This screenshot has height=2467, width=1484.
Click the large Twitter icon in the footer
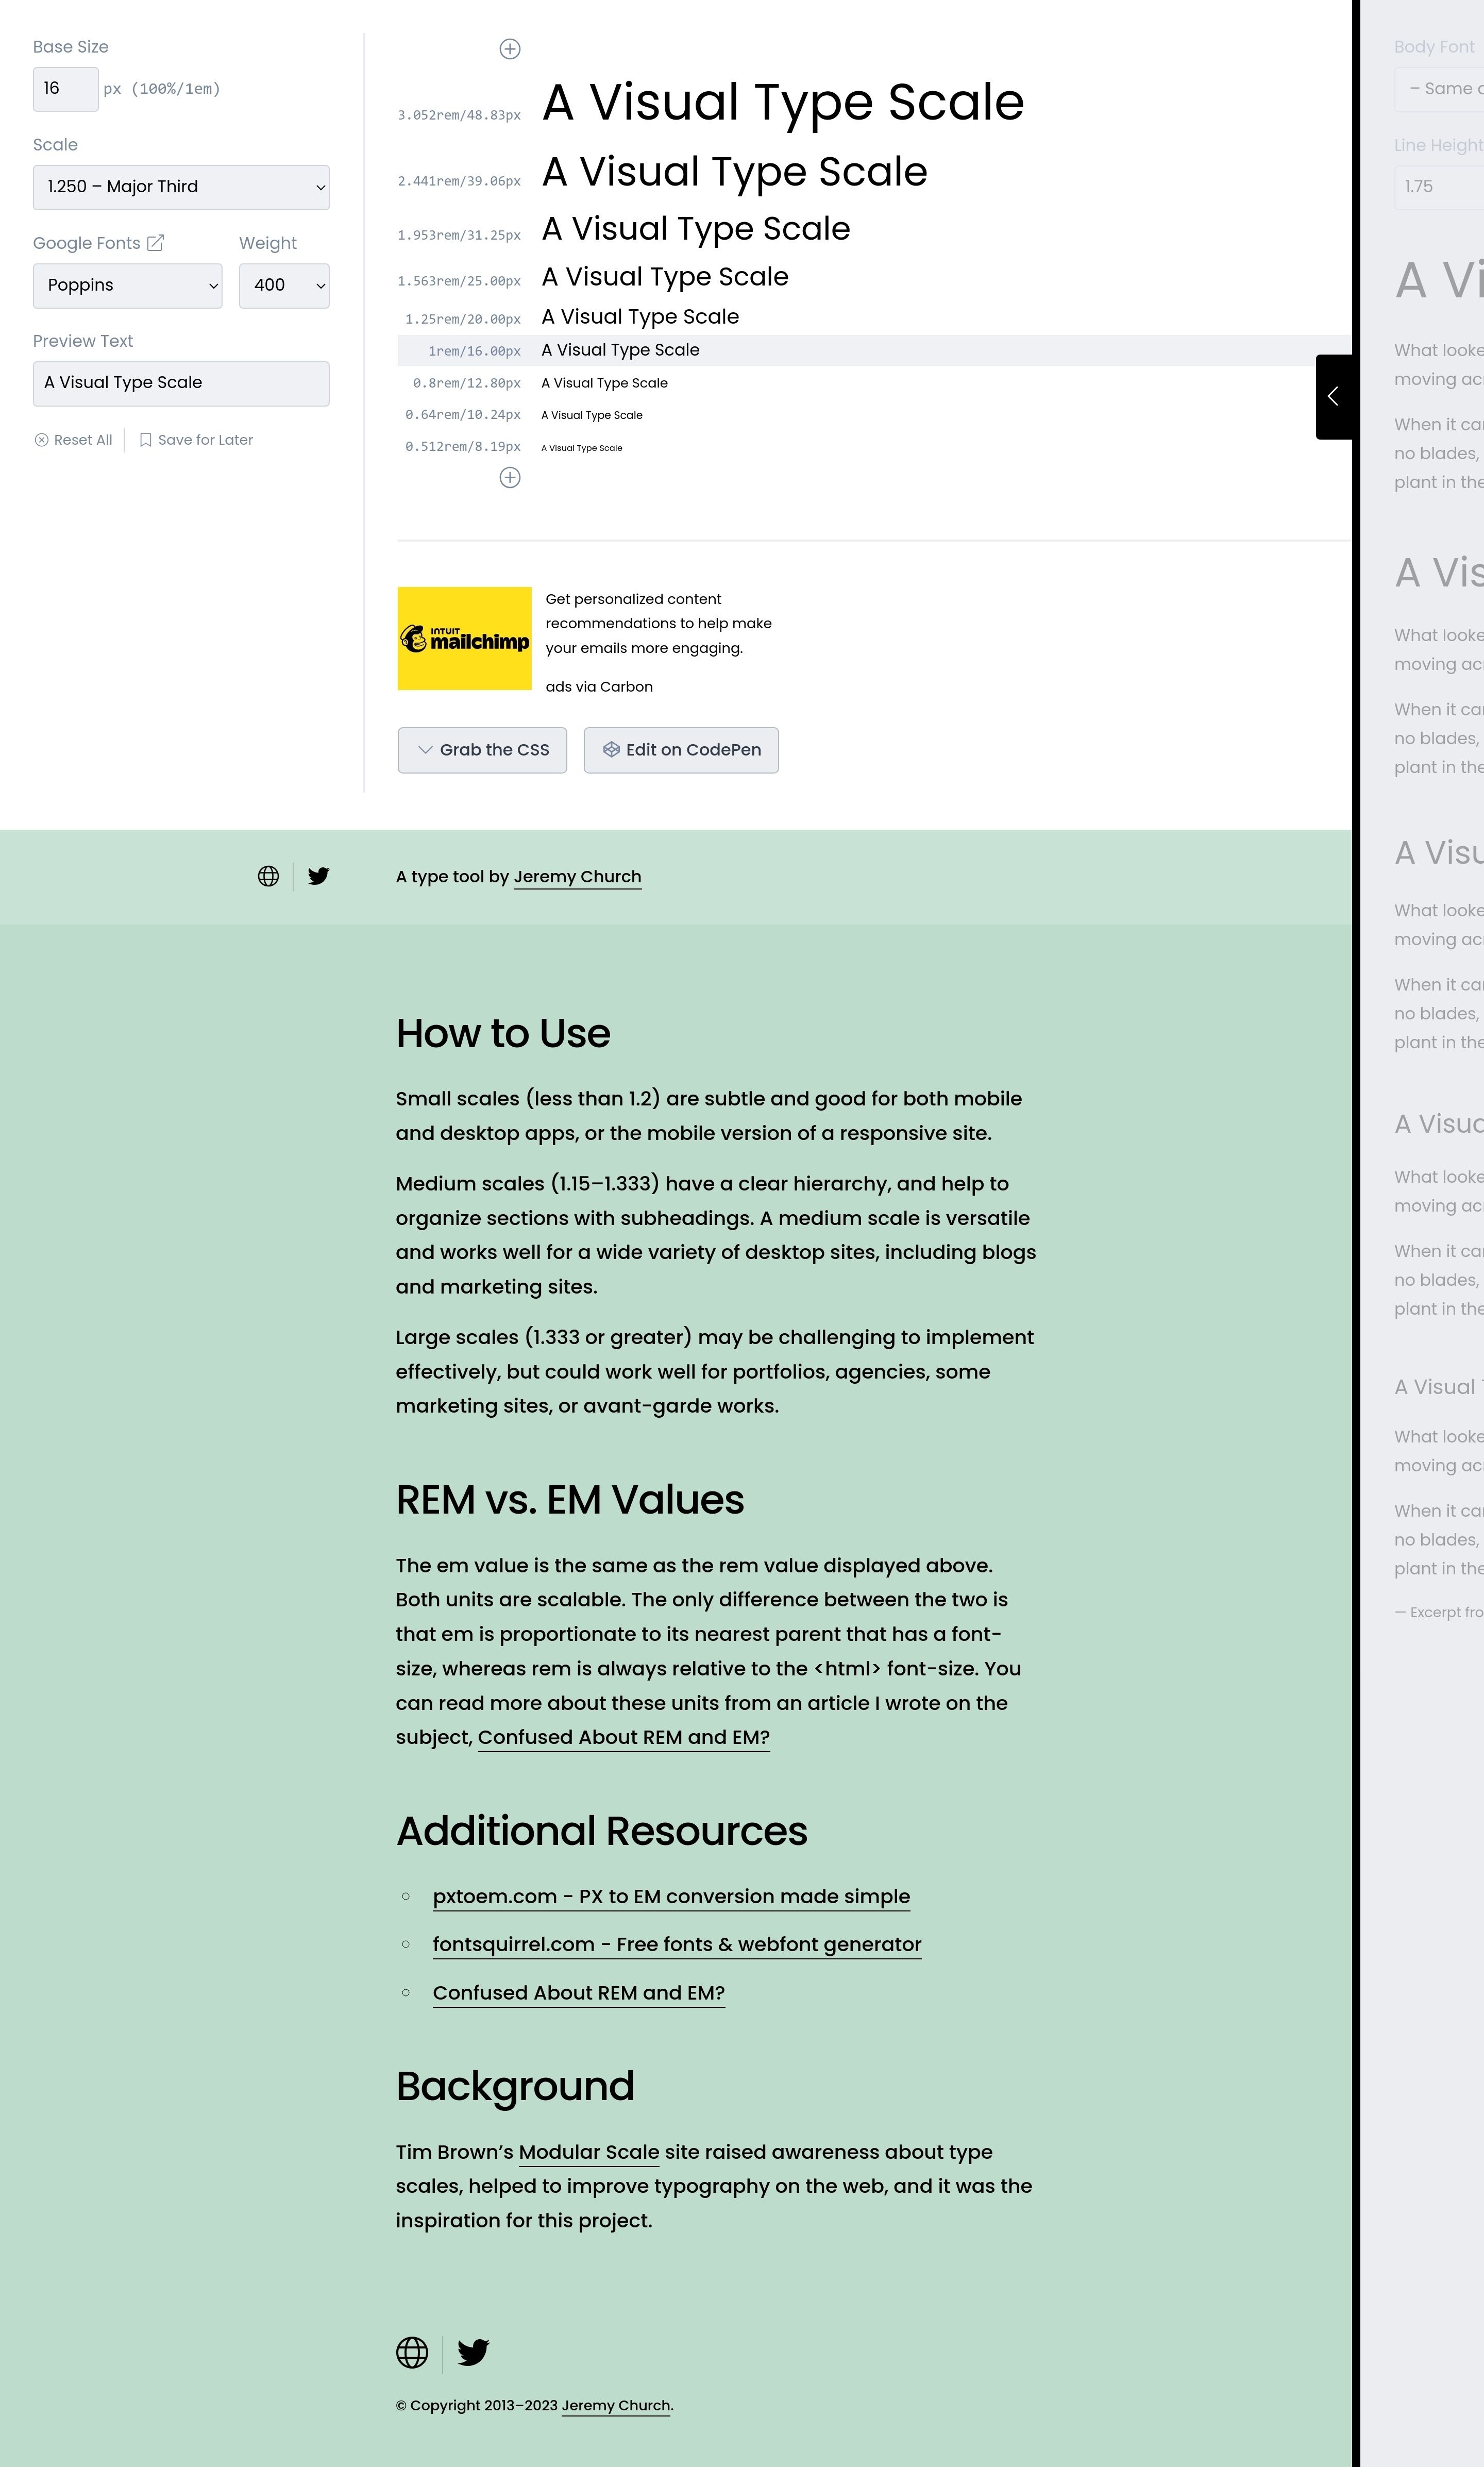tap(473, 2352)
